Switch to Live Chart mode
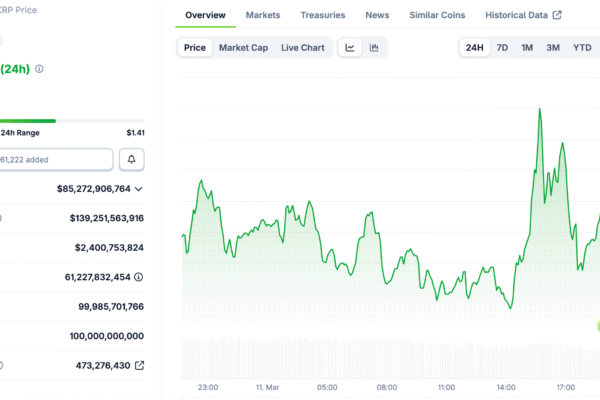 [x=302, y=48]
